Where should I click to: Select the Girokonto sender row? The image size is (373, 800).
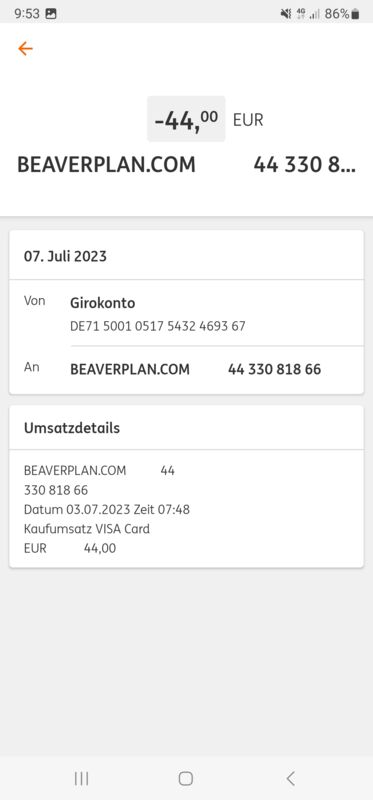point(186,313)
